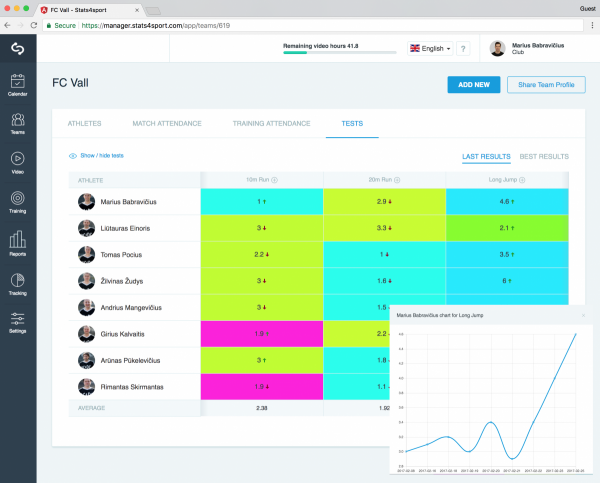Click the ADD NEW button
Screen dimensions: 600x483
(474, 85)
